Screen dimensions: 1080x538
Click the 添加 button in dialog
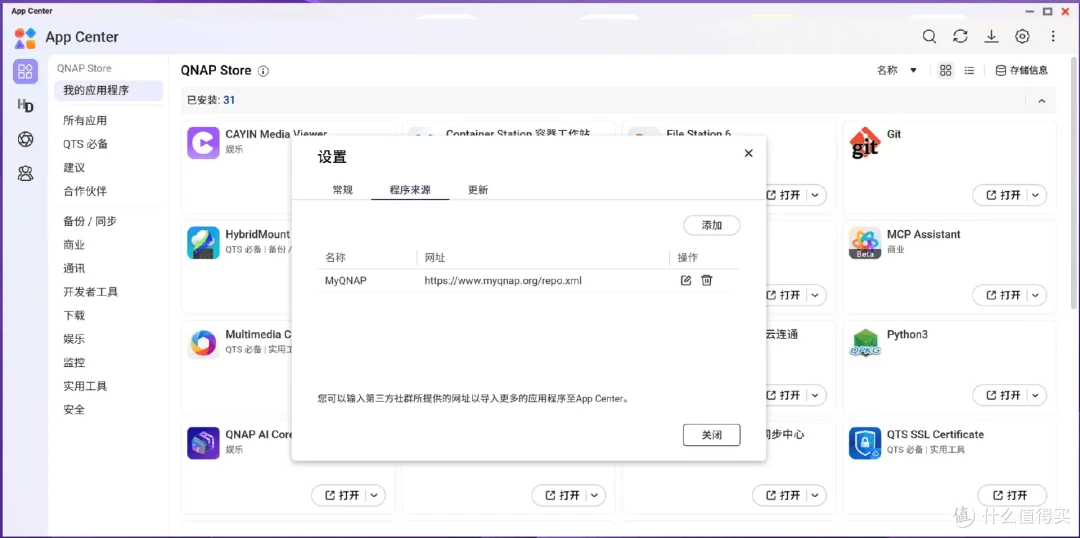click(712, 225)
